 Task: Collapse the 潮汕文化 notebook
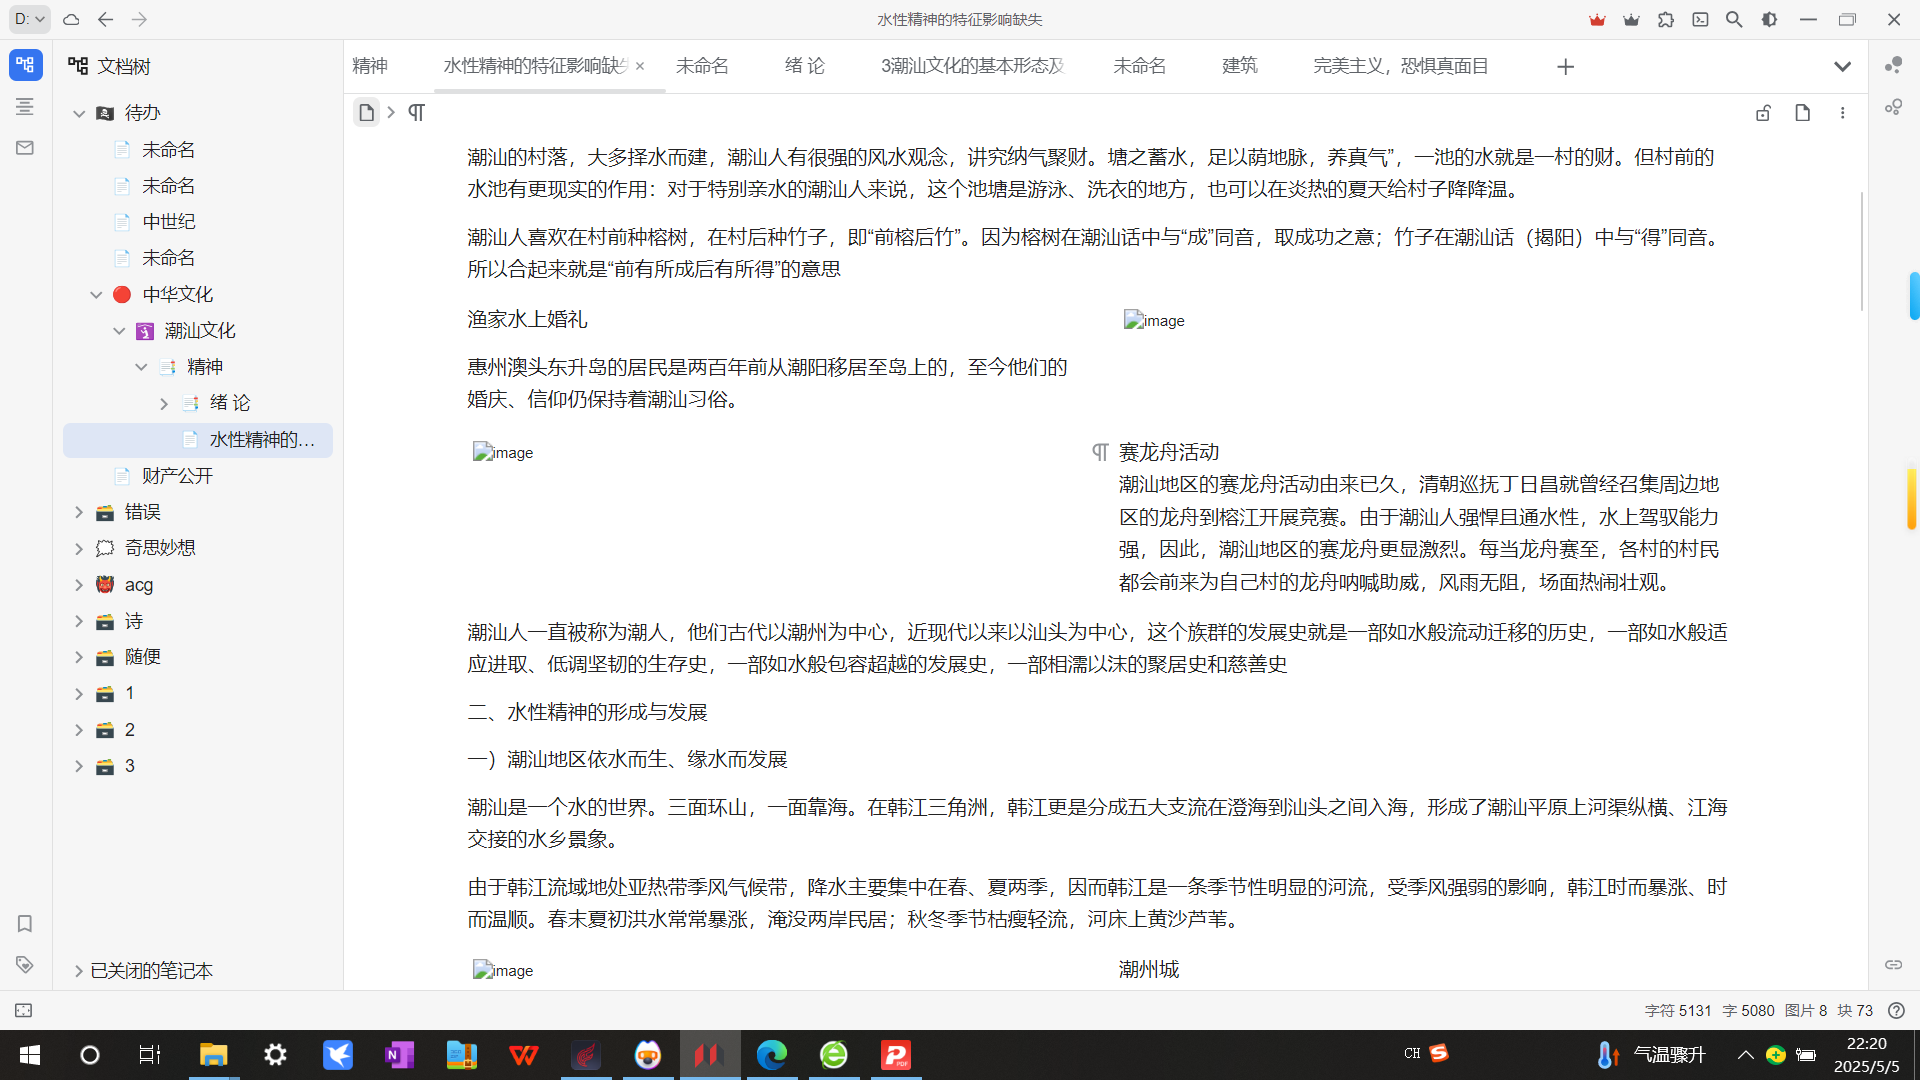click(x=119, y=330)
